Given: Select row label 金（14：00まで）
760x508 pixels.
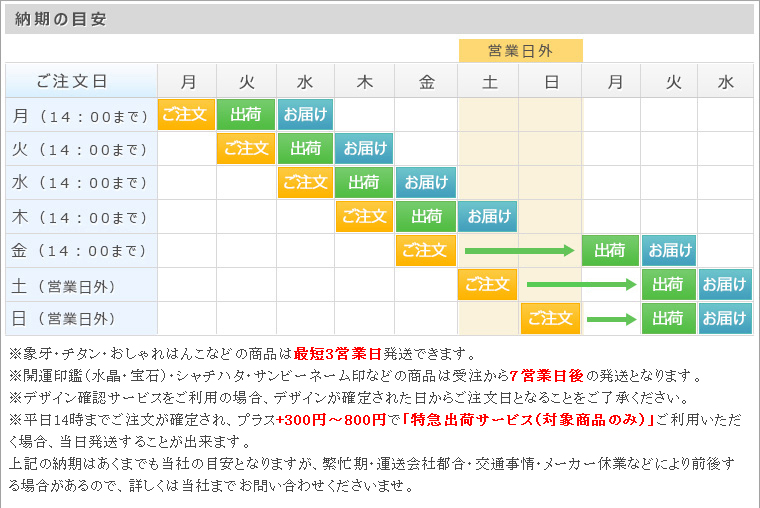Looking at the screenshot, I should [81, 251].
